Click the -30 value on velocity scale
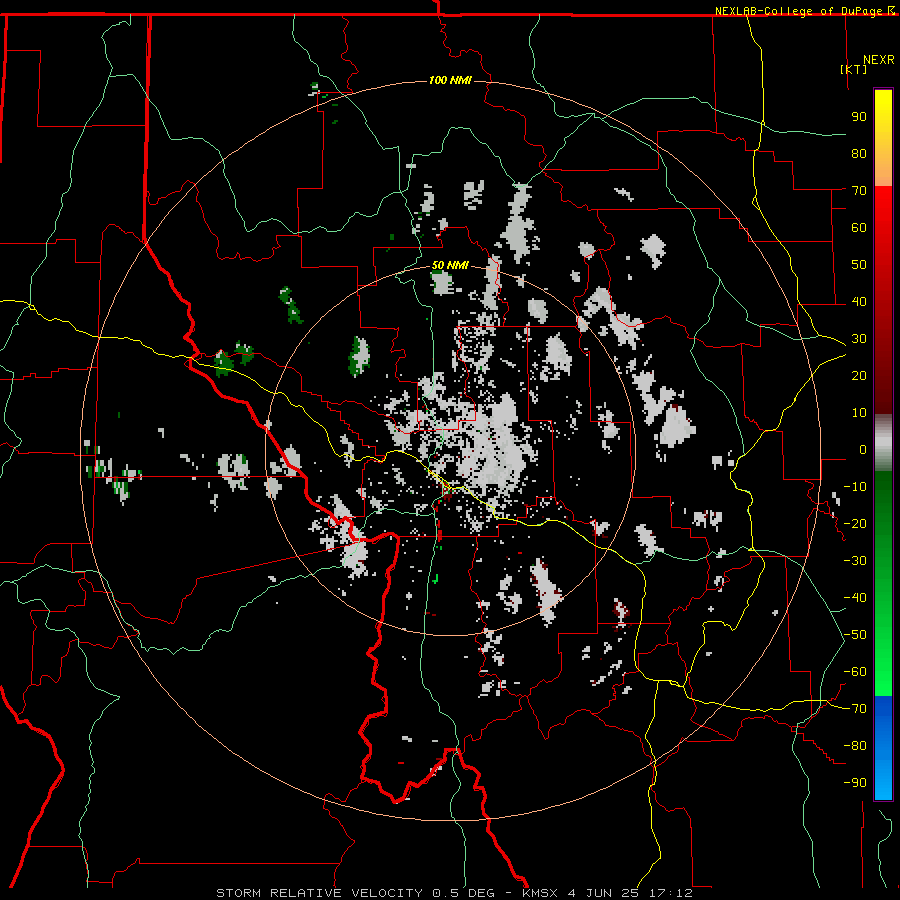 855,561
